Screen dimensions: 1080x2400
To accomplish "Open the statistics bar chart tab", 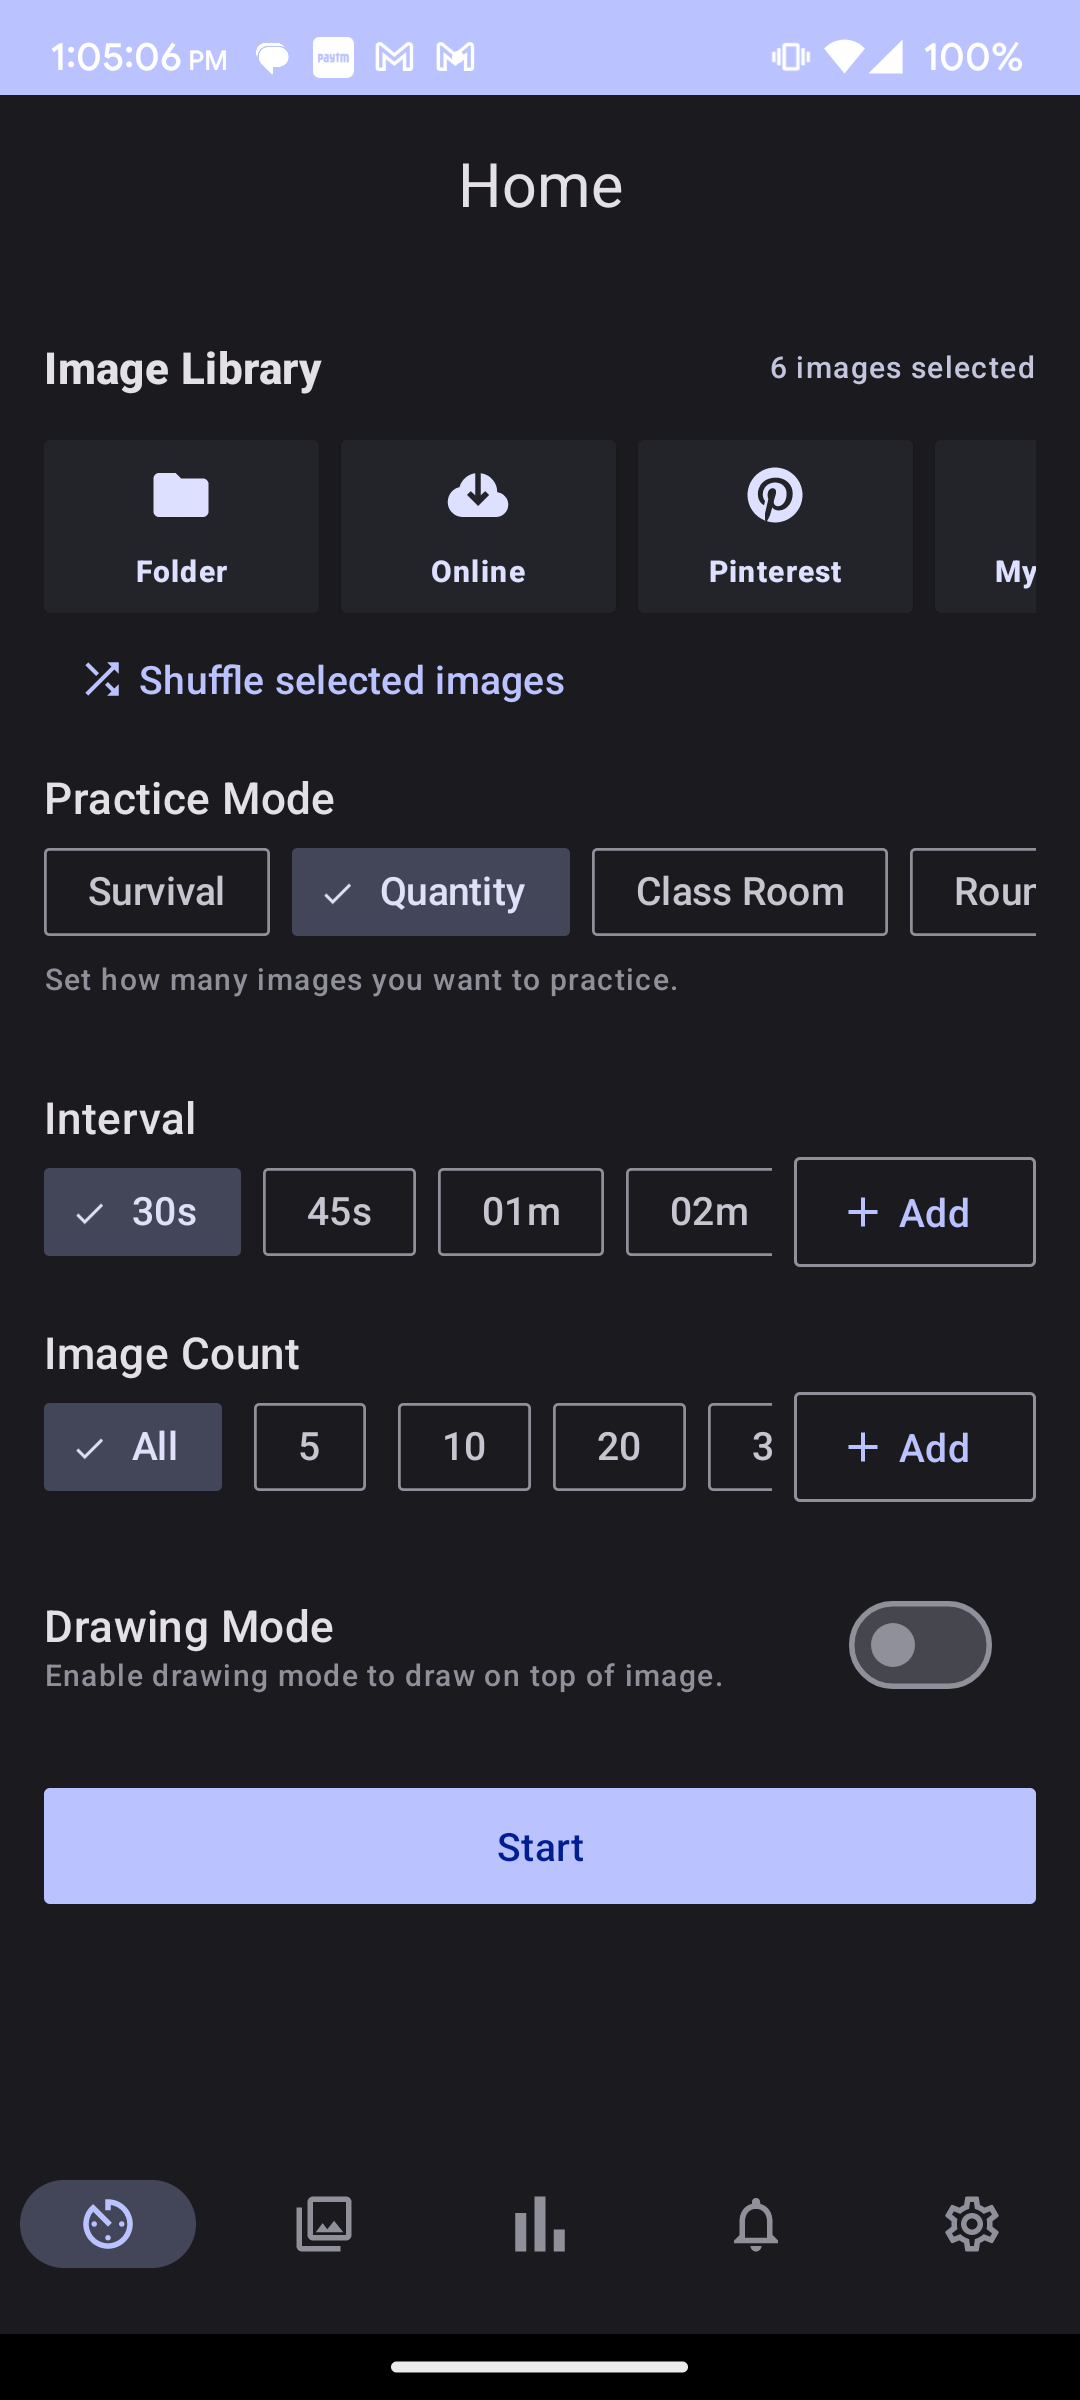I will (x=540, y=2224).
